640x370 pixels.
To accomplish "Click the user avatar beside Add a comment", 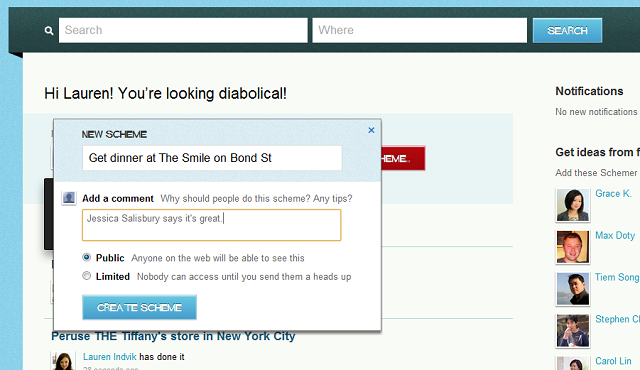I will (x=69, y=198).
